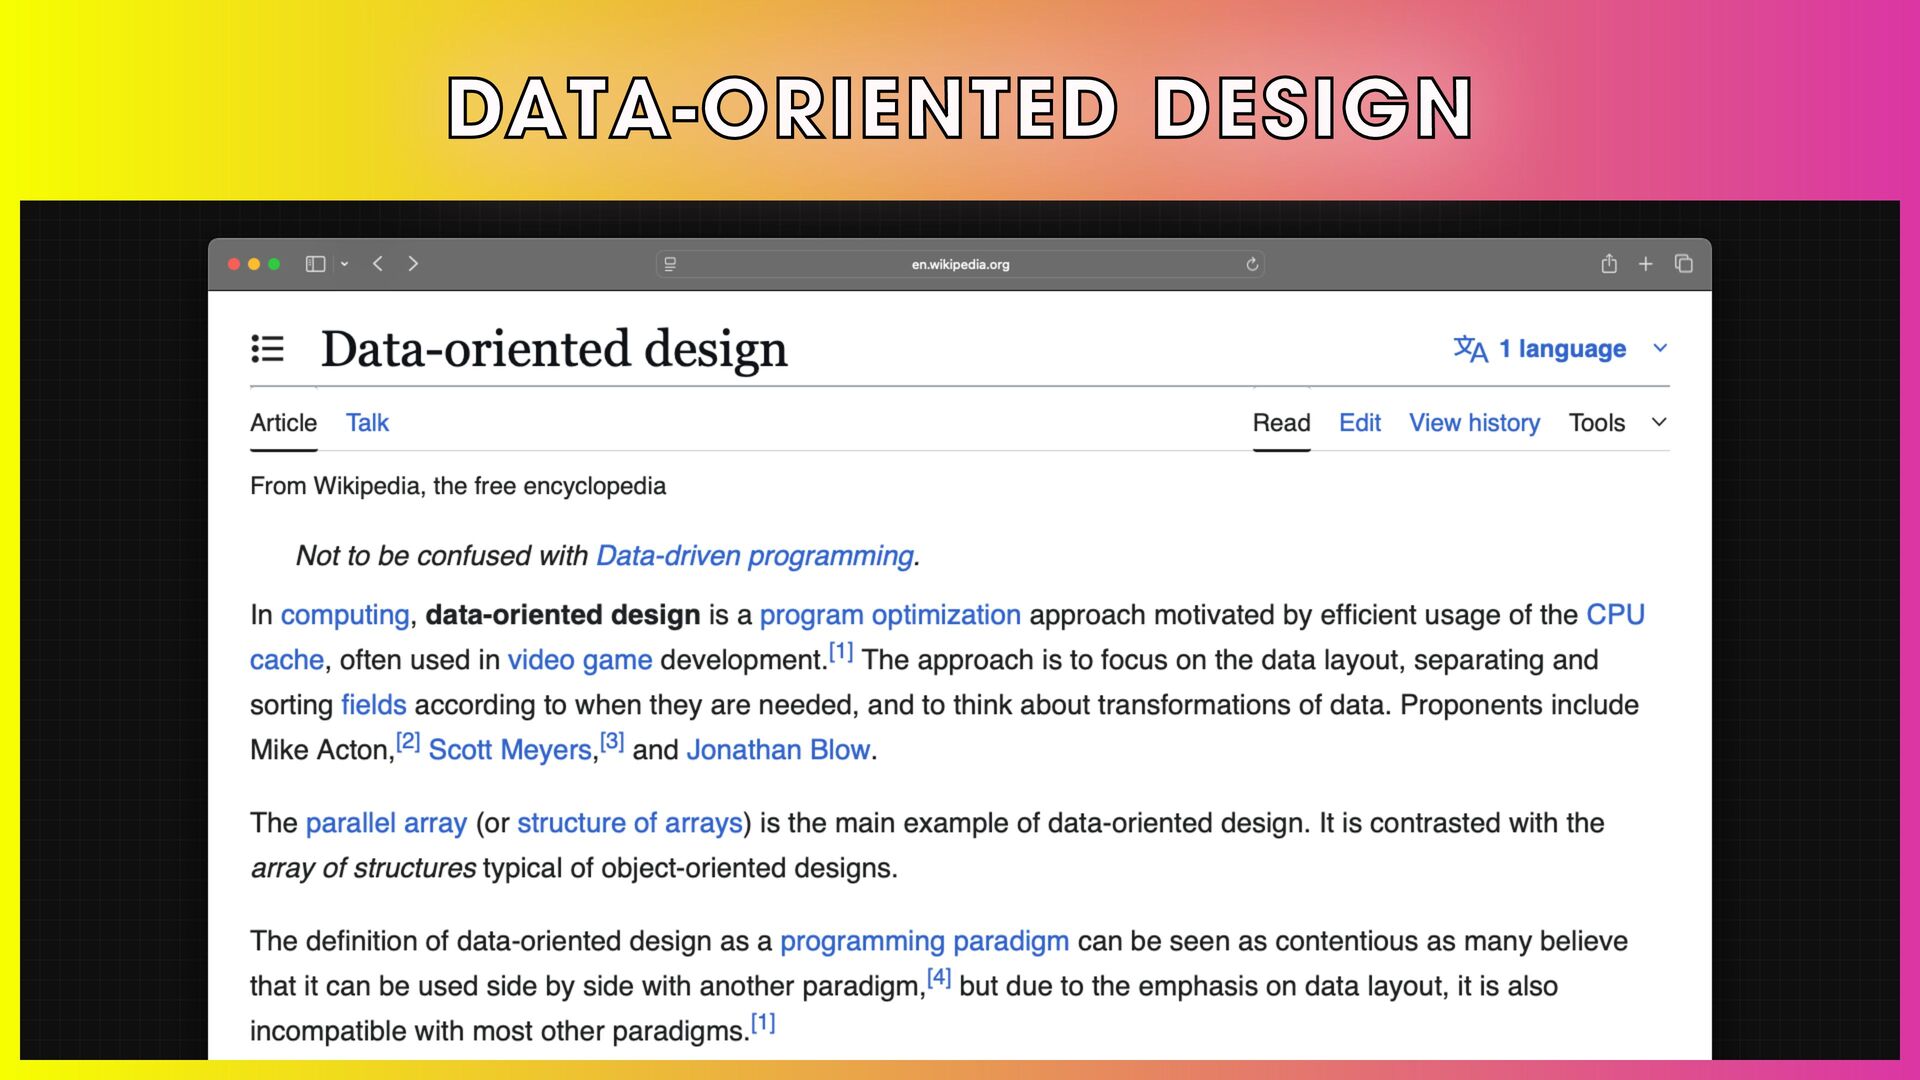Open the program optimization link
Image resolution: width=1920 pixels, height=1080 pixels.
point(890,615)
